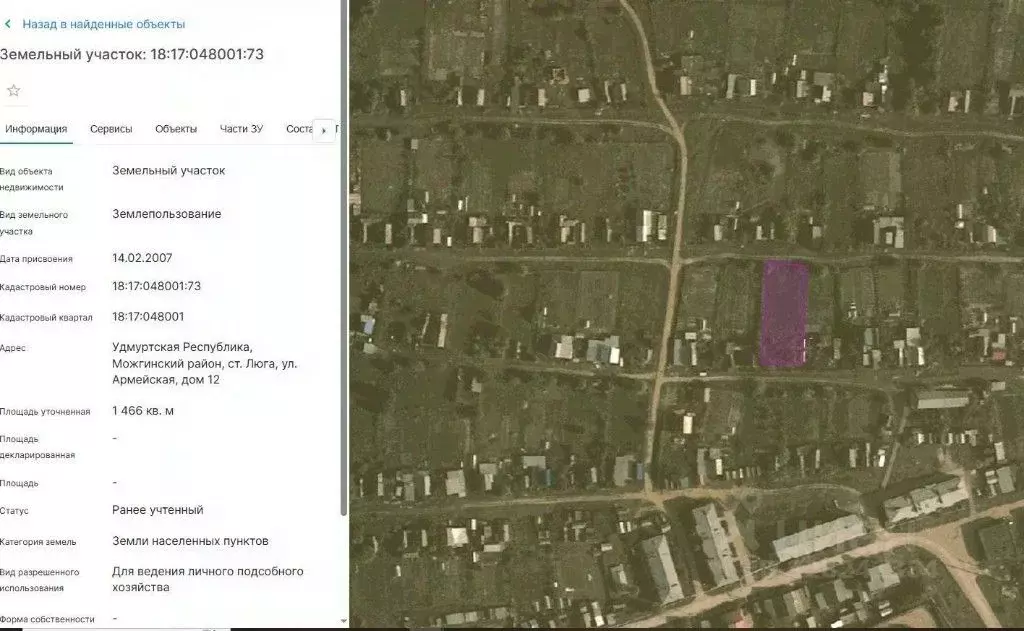Open the 'Назад в найденные объекты' link

(x=103, y=24)
